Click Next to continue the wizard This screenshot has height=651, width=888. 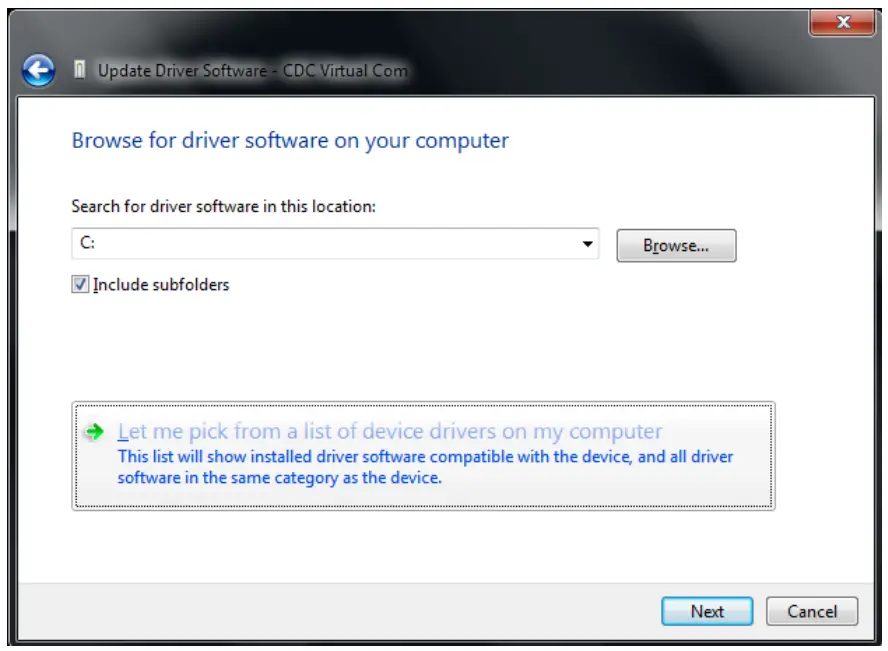(x=707, y=612)
